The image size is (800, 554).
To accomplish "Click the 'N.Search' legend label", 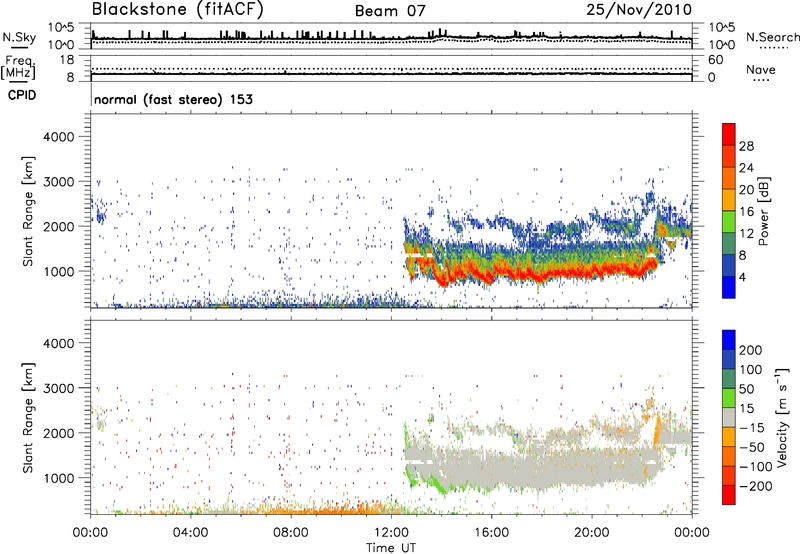I will pos(772,37).
